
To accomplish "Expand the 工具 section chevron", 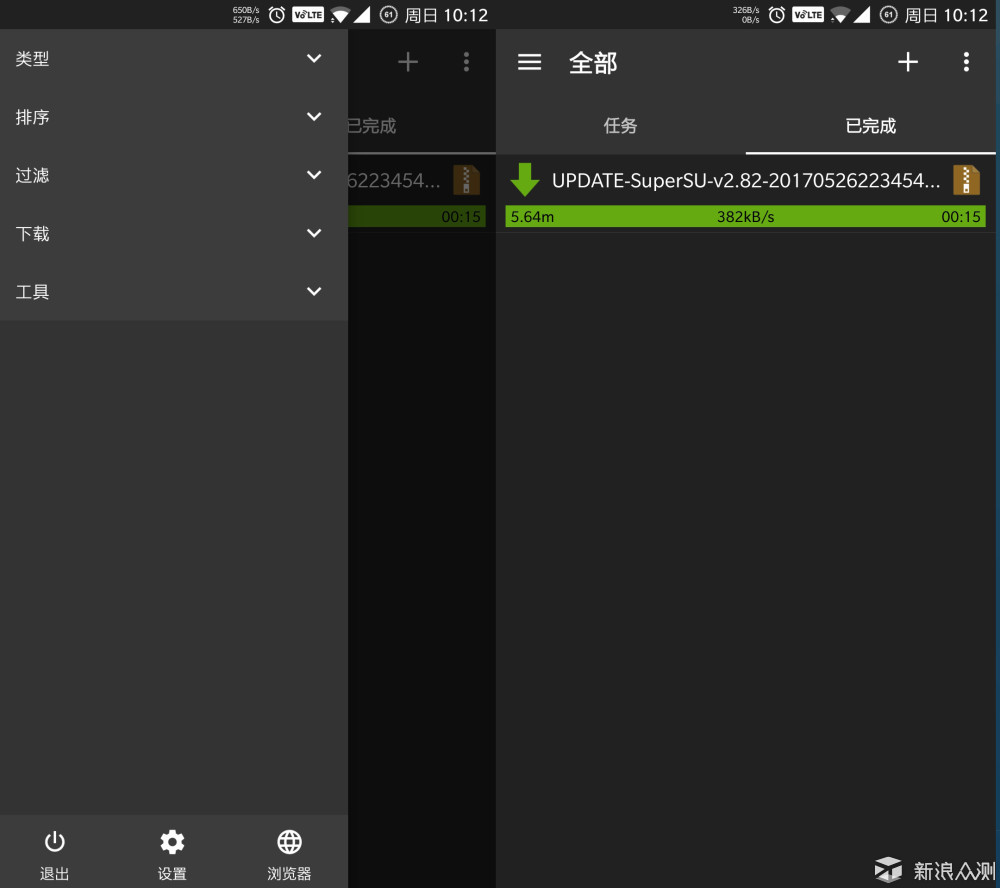I will 314,292.
